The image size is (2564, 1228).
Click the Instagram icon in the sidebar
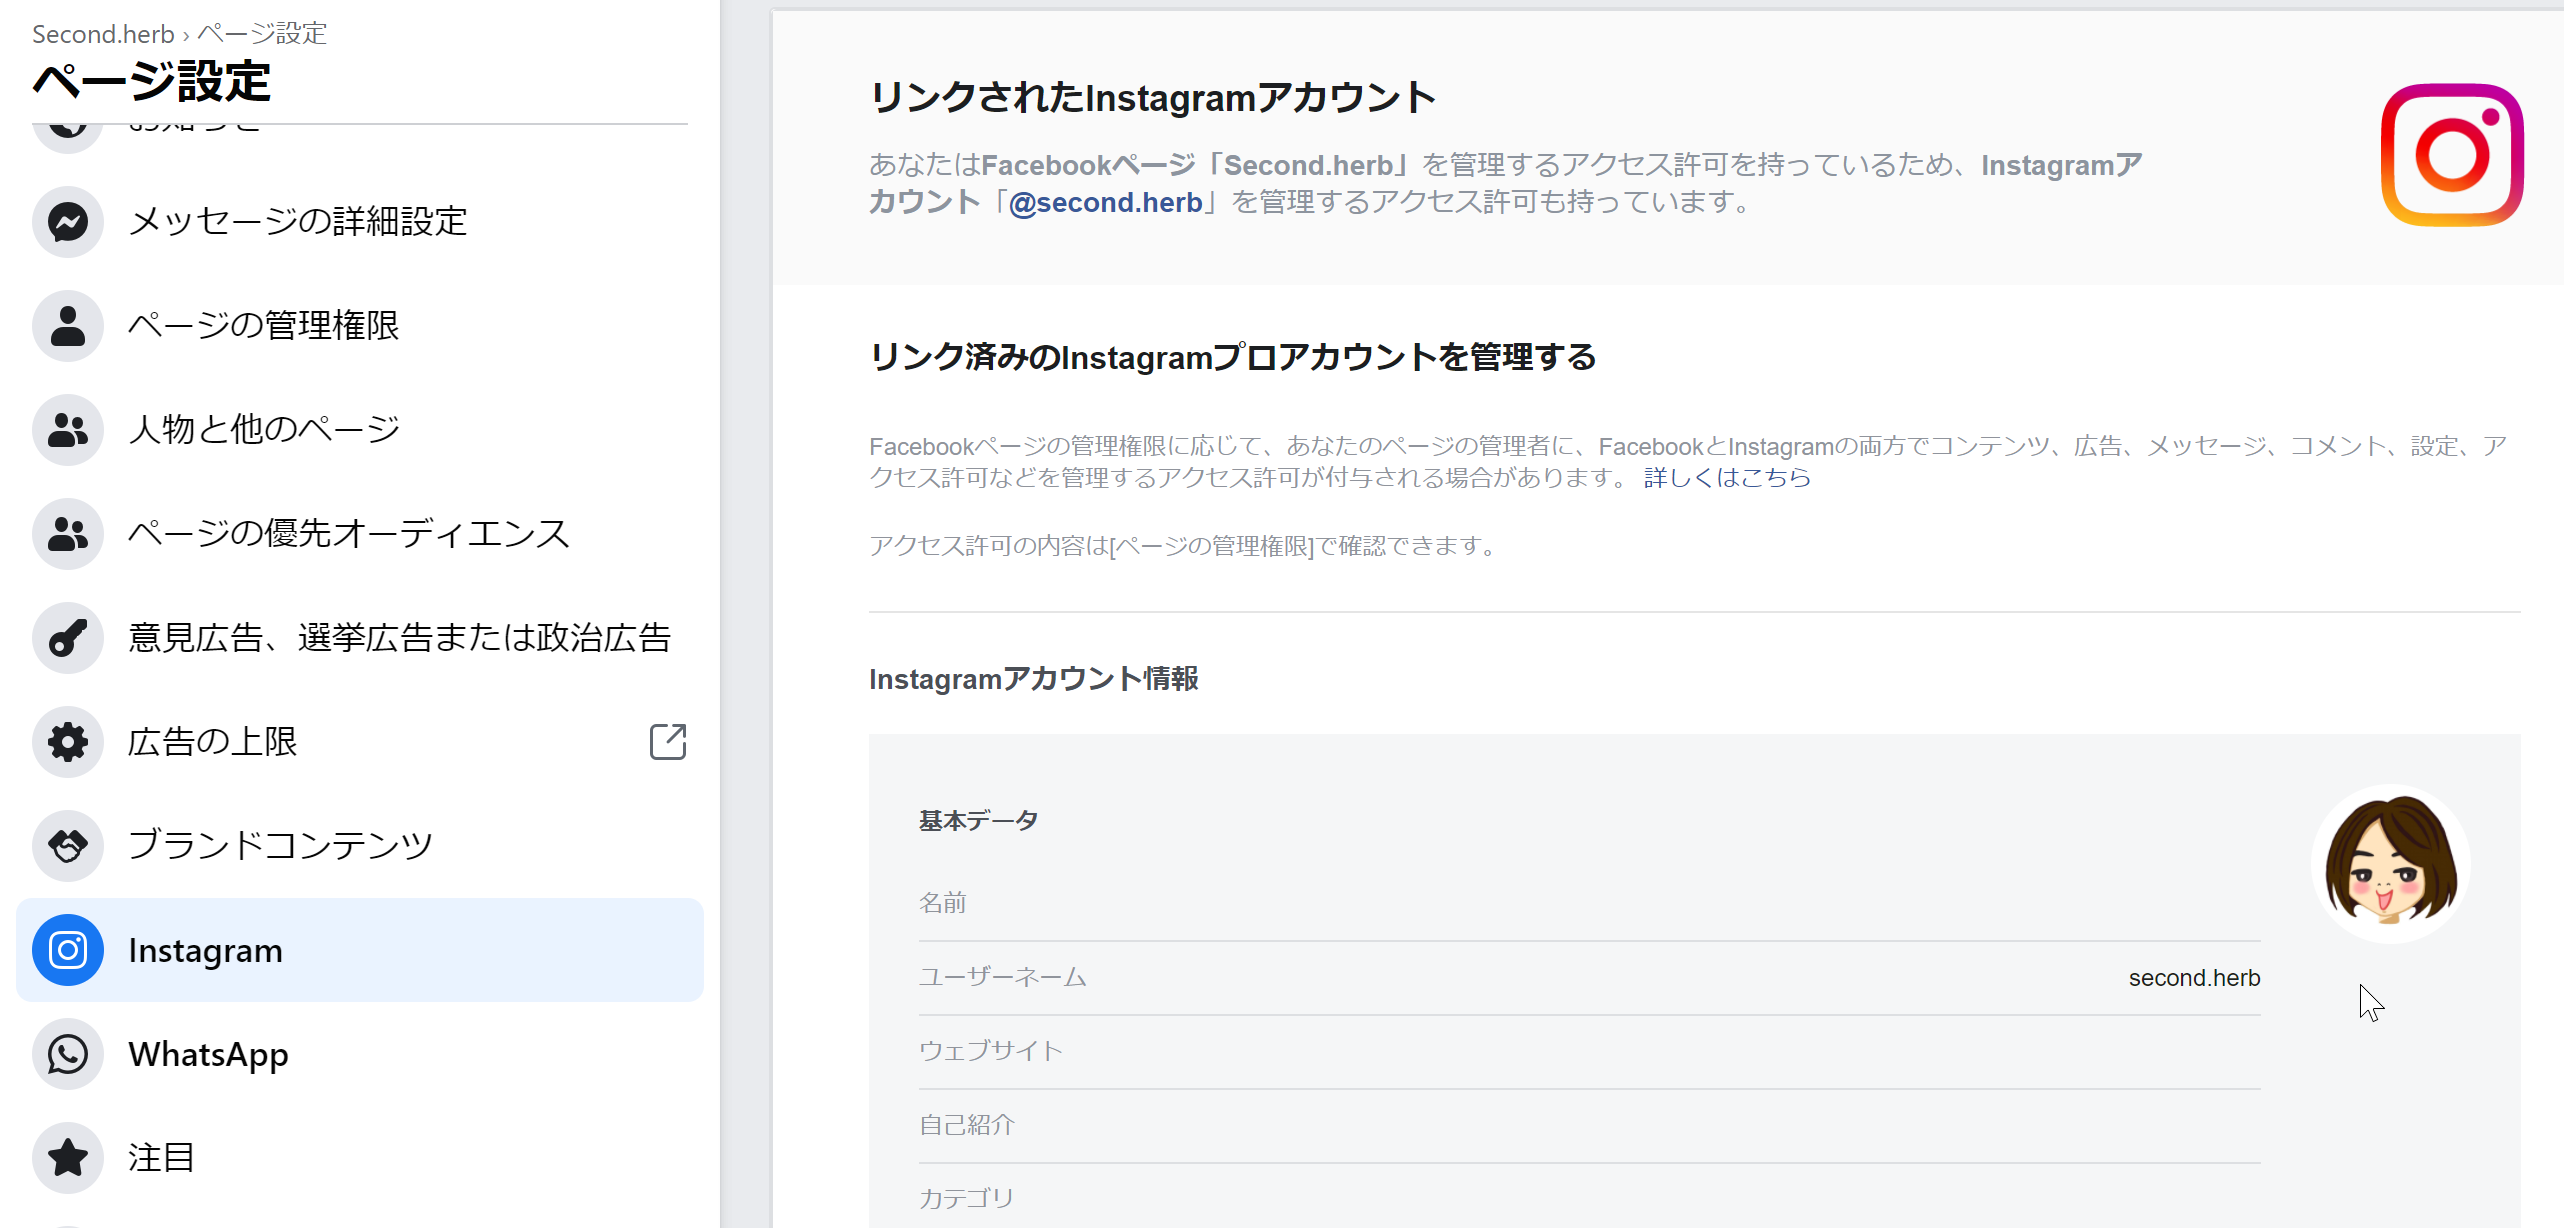(x=68, y=950)
